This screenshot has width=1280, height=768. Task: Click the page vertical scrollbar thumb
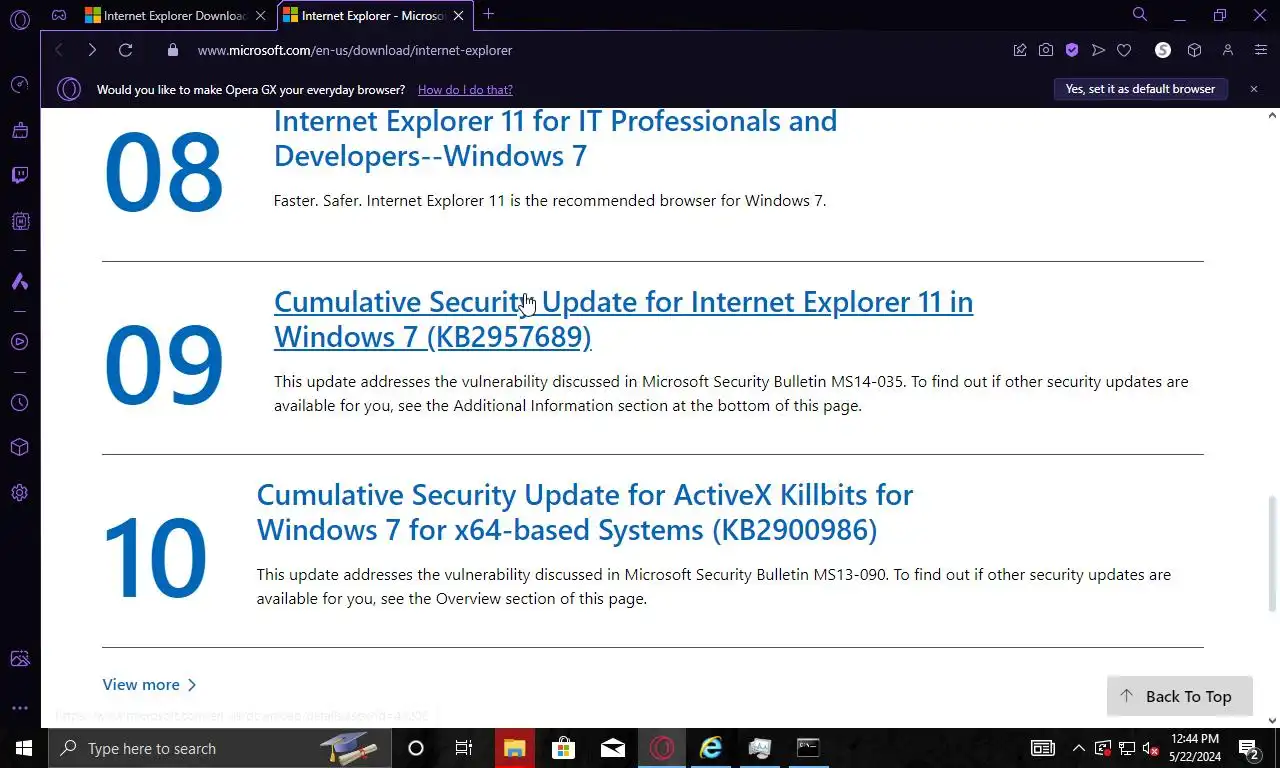click(1272, 552)
